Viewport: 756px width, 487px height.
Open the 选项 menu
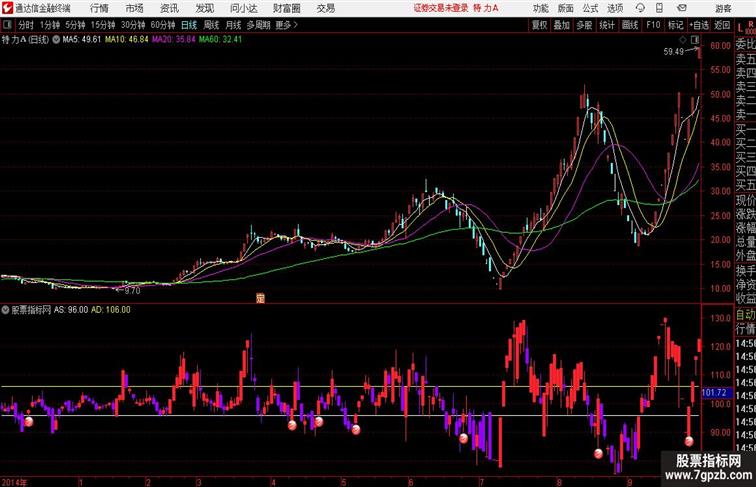point(615,8)
